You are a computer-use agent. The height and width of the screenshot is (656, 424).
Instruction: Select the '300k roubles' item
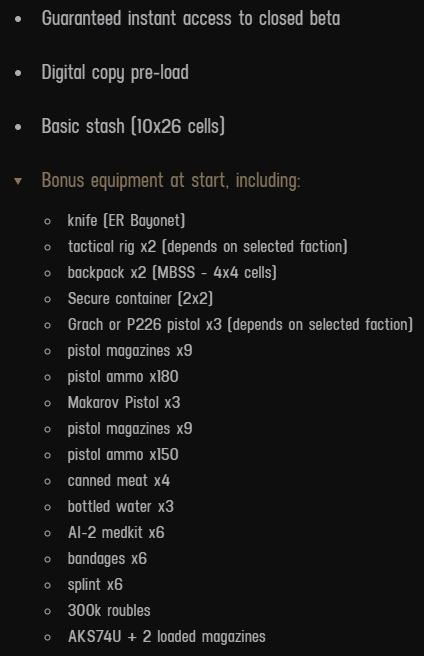[x=109, y=610]
